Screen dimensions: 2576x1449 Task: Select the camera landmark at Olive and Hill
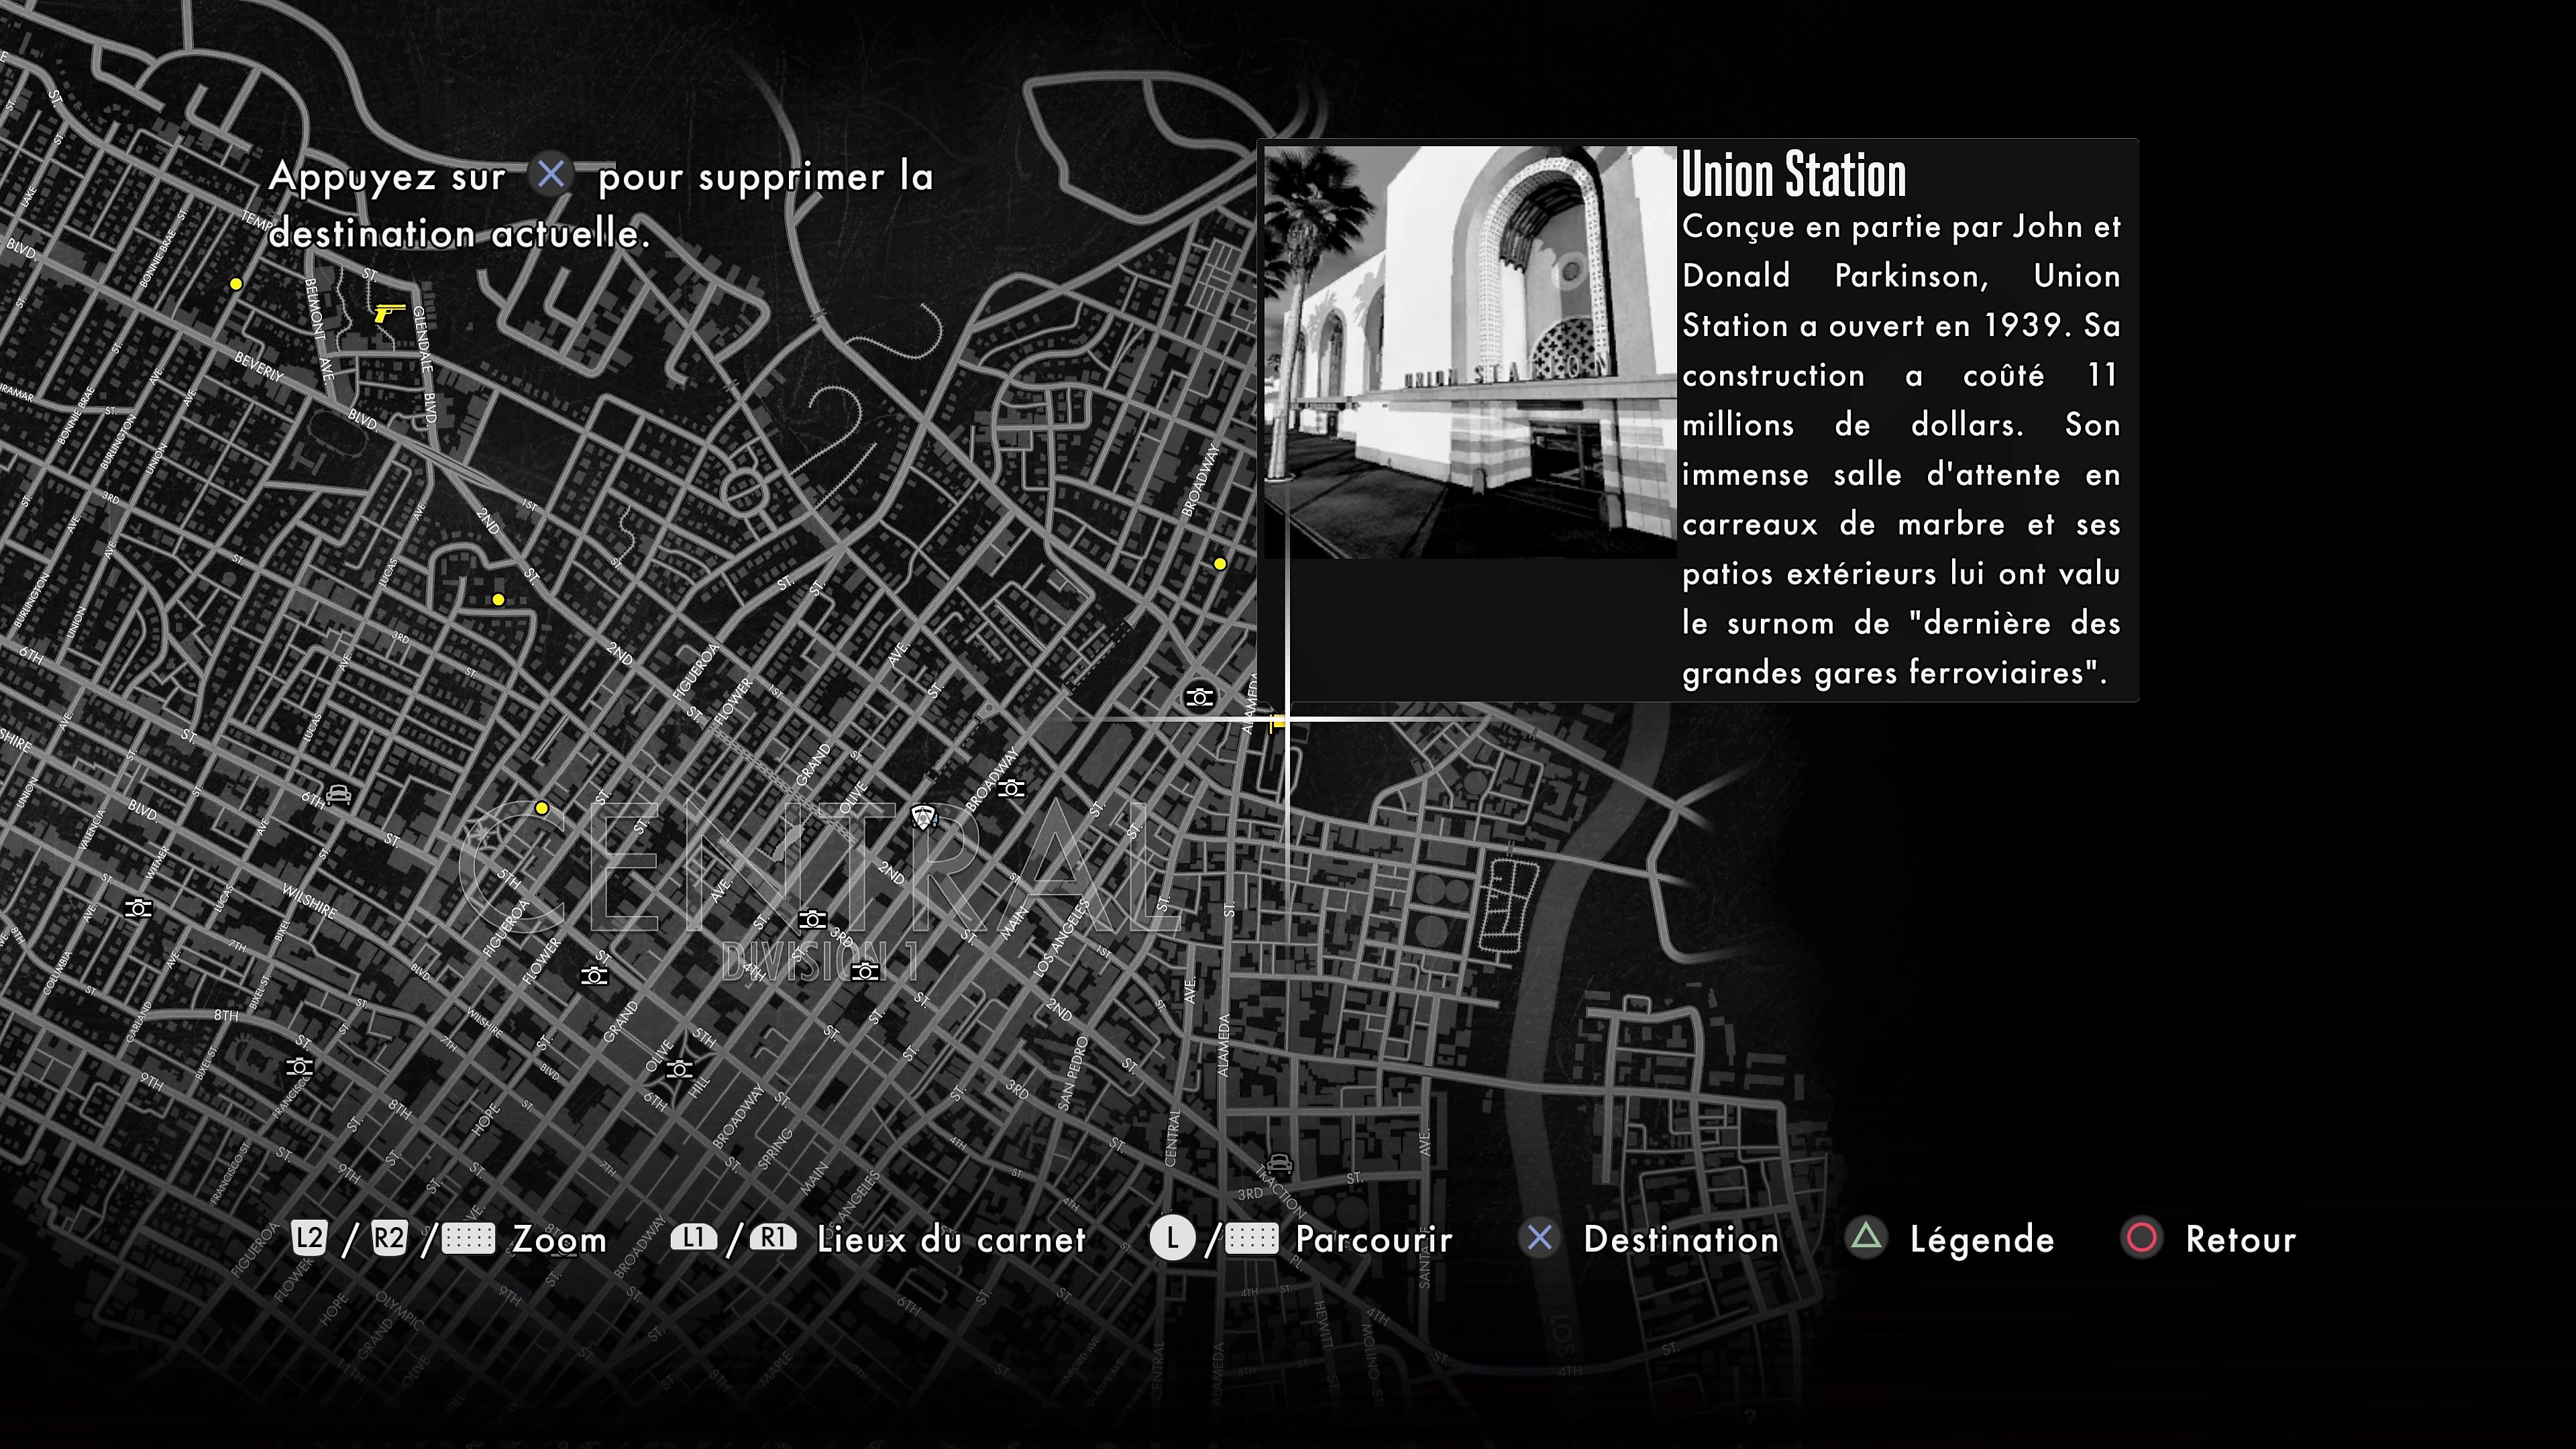[x=679, y=1069]
